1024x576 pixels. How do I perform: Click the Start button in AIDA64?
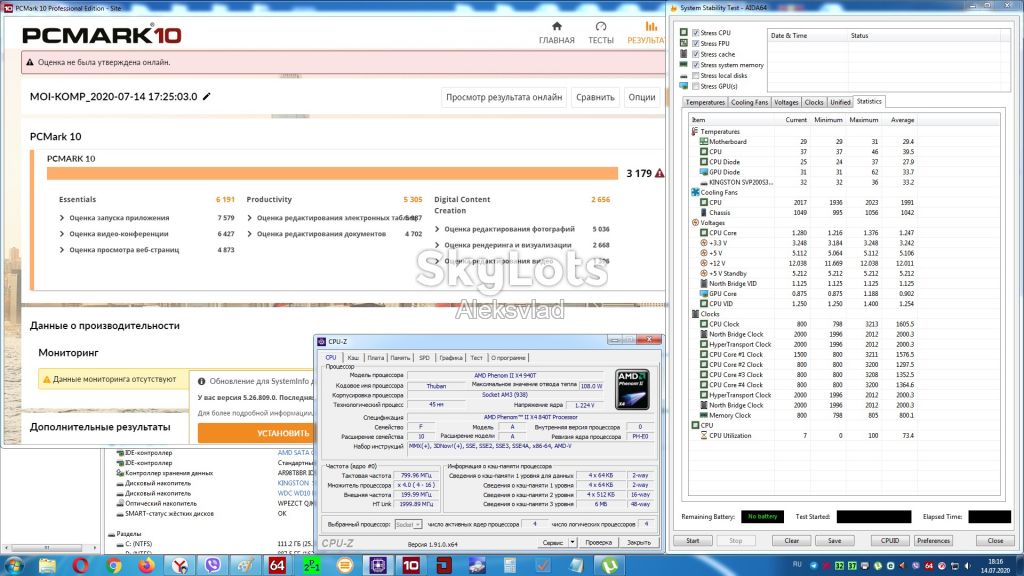coord(693,541)
